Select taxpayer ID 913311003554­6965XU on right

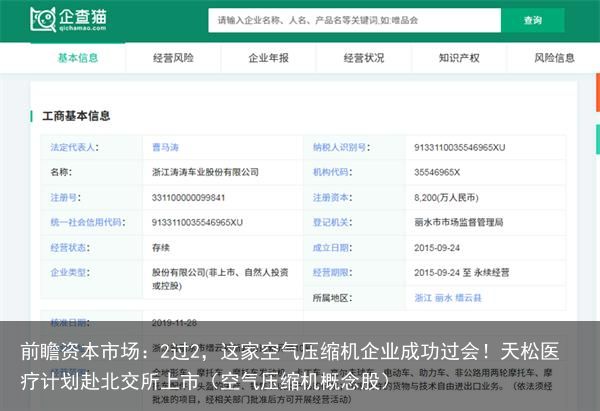click(460, 147)
